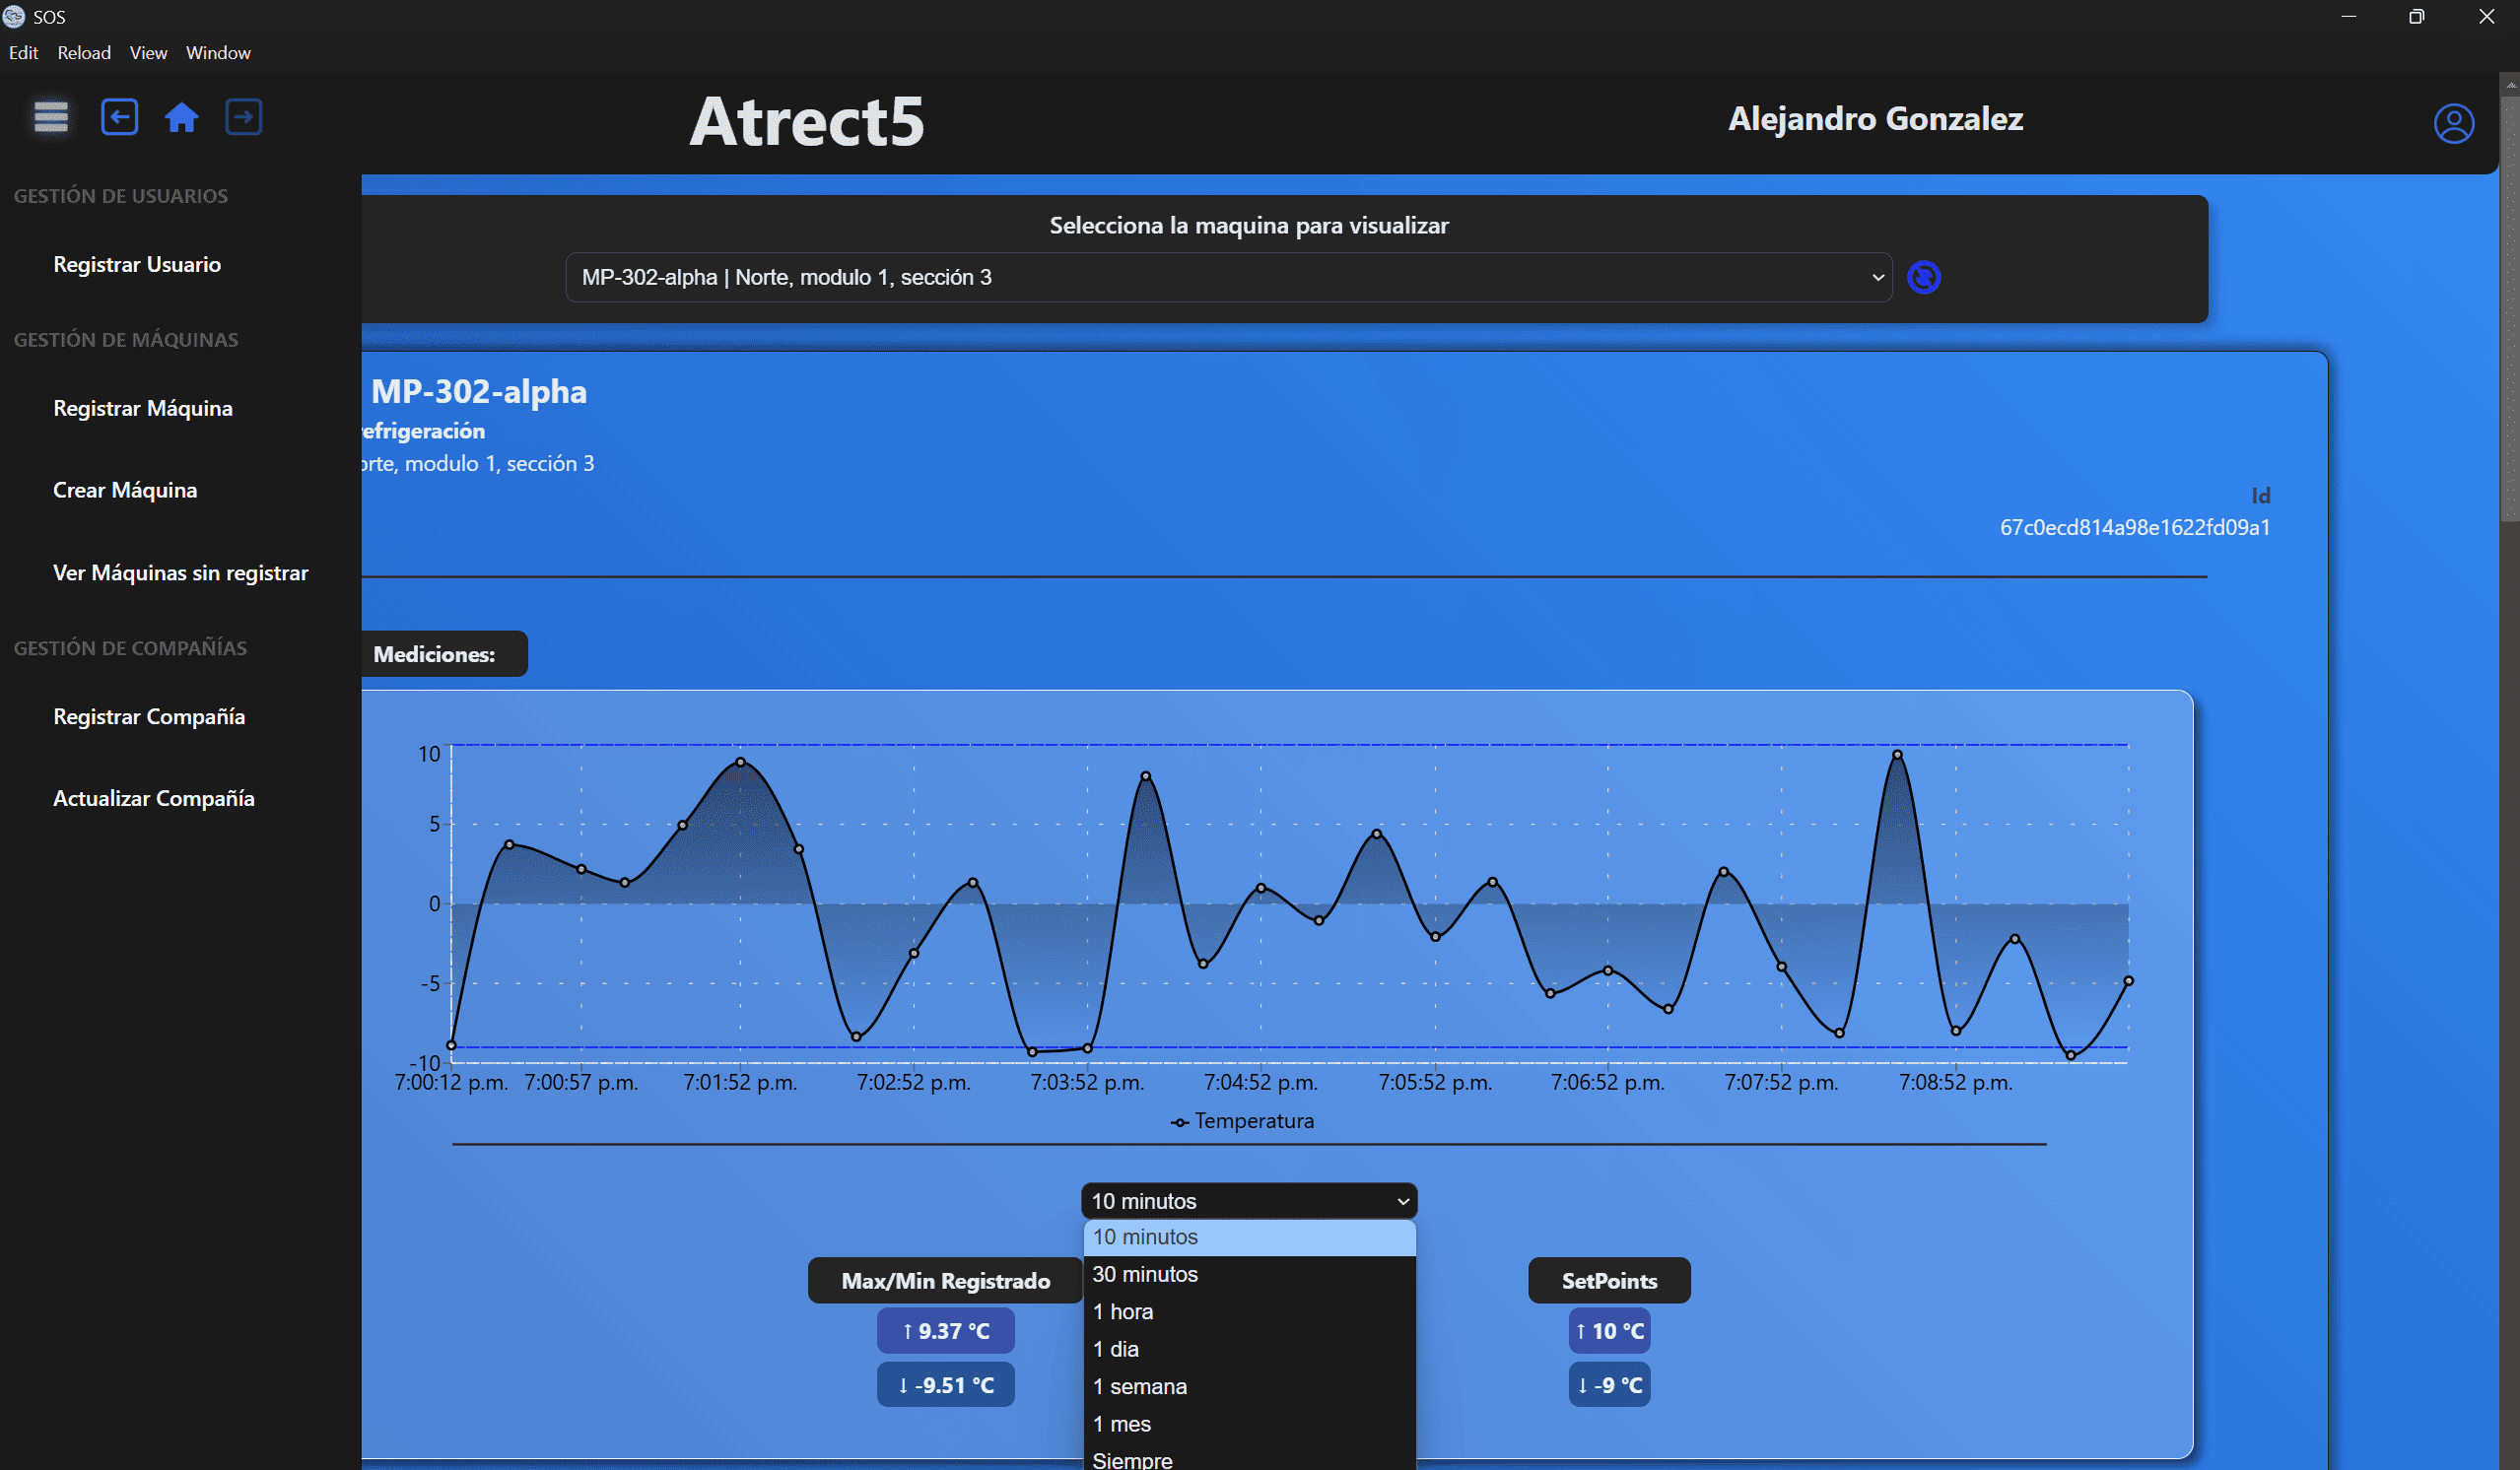Image resolution: width=2520 pixels, height=1470 pixels.
Task: Toggle the Temperatura legend entry
Action: click(x=1242, y=1121)
